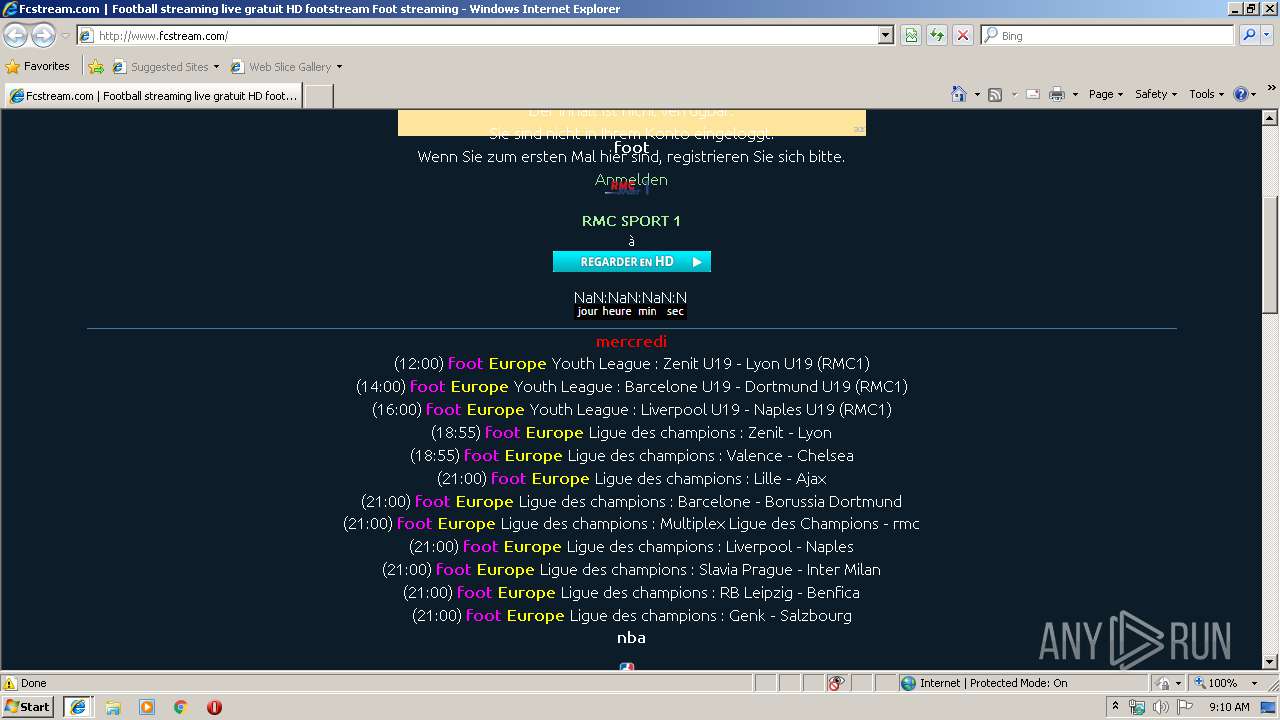This screenshot has width=1280, height=720.
Task: Open Windows Media Player taskbar icon
Action: 147,707
